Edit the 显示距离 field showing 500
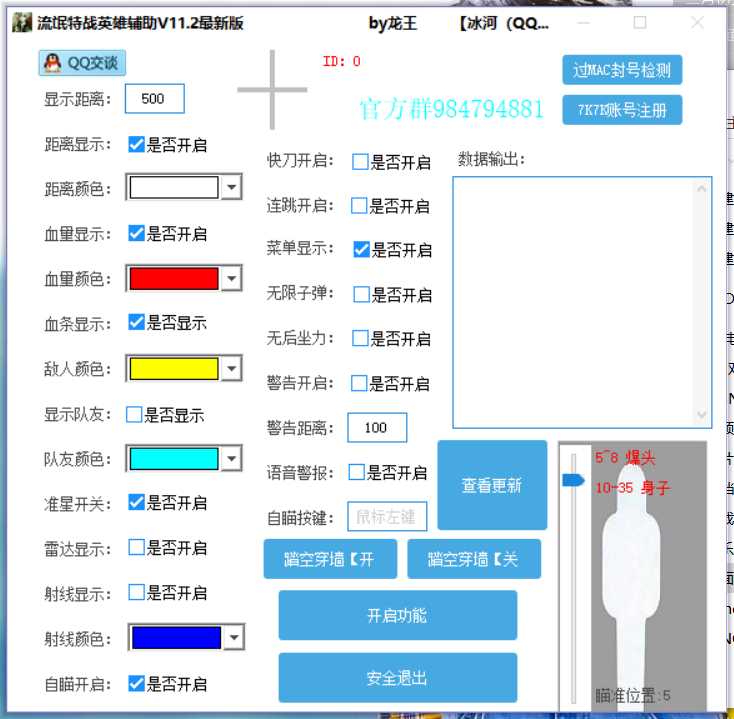Viewport: 734px width, 719px height. point(154,99)
